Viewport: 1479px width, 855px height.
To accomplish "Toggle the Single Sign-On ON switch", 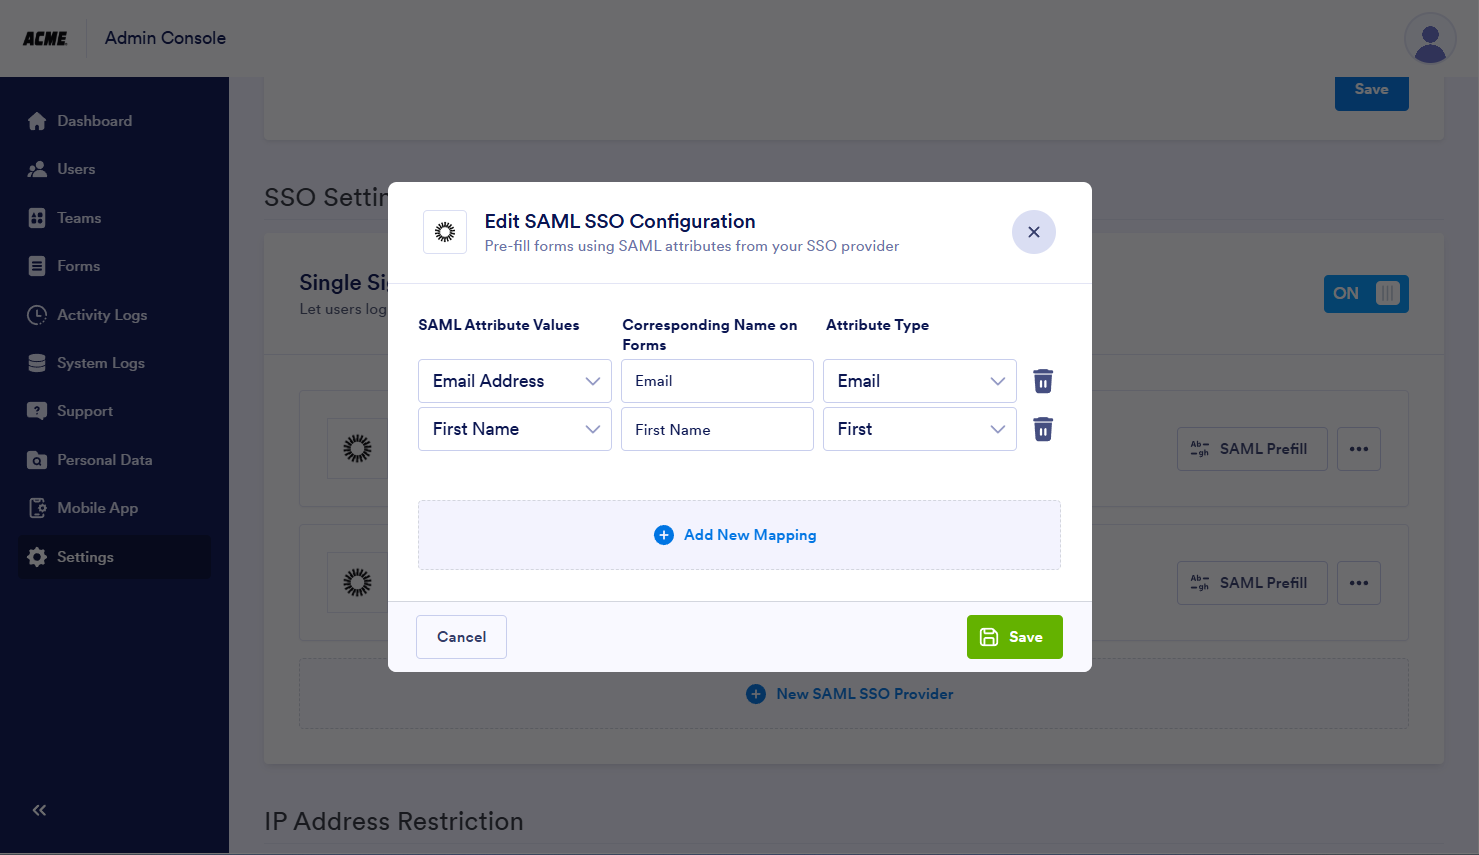I will (x=1365, y=294).
